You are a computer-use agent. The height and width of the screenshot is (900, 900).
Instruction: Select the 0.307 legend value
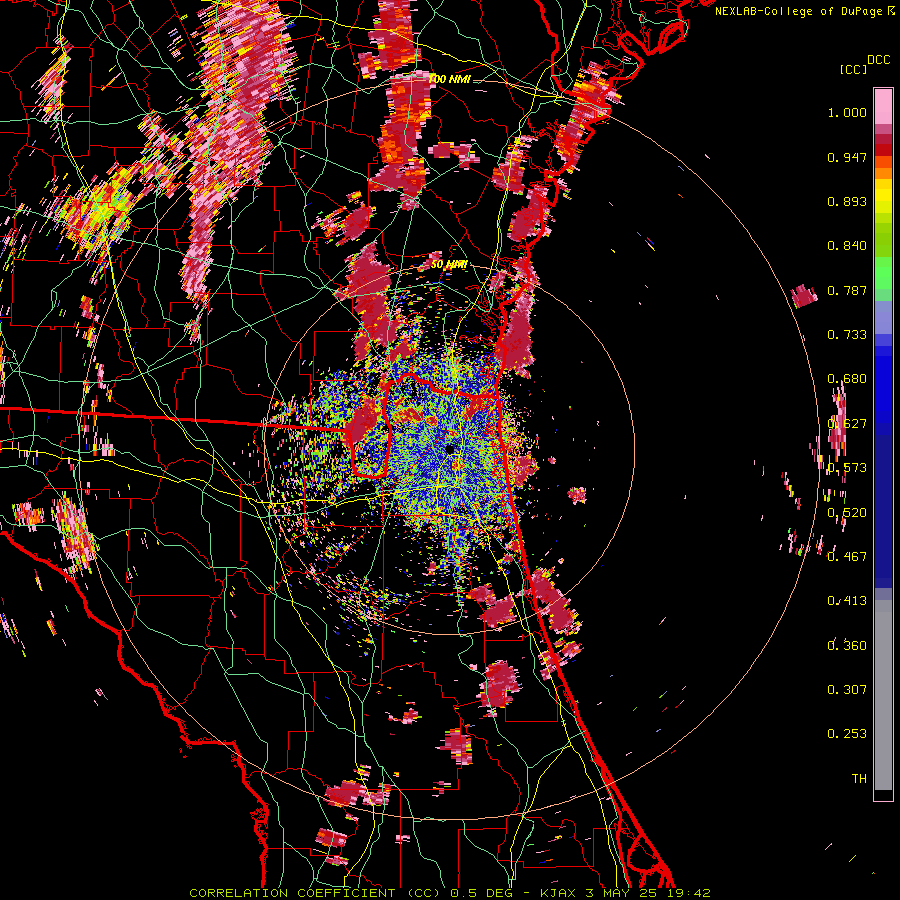(847, 689)
